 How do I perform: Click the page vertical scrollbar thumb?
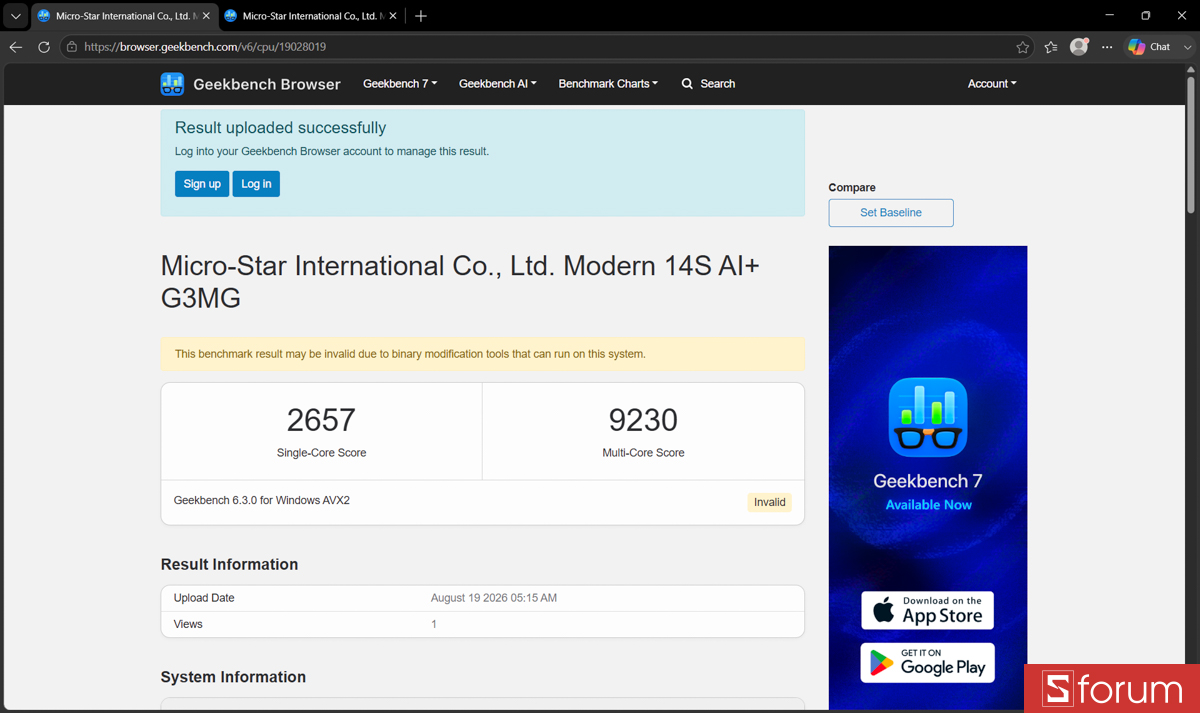point(1190,143)
